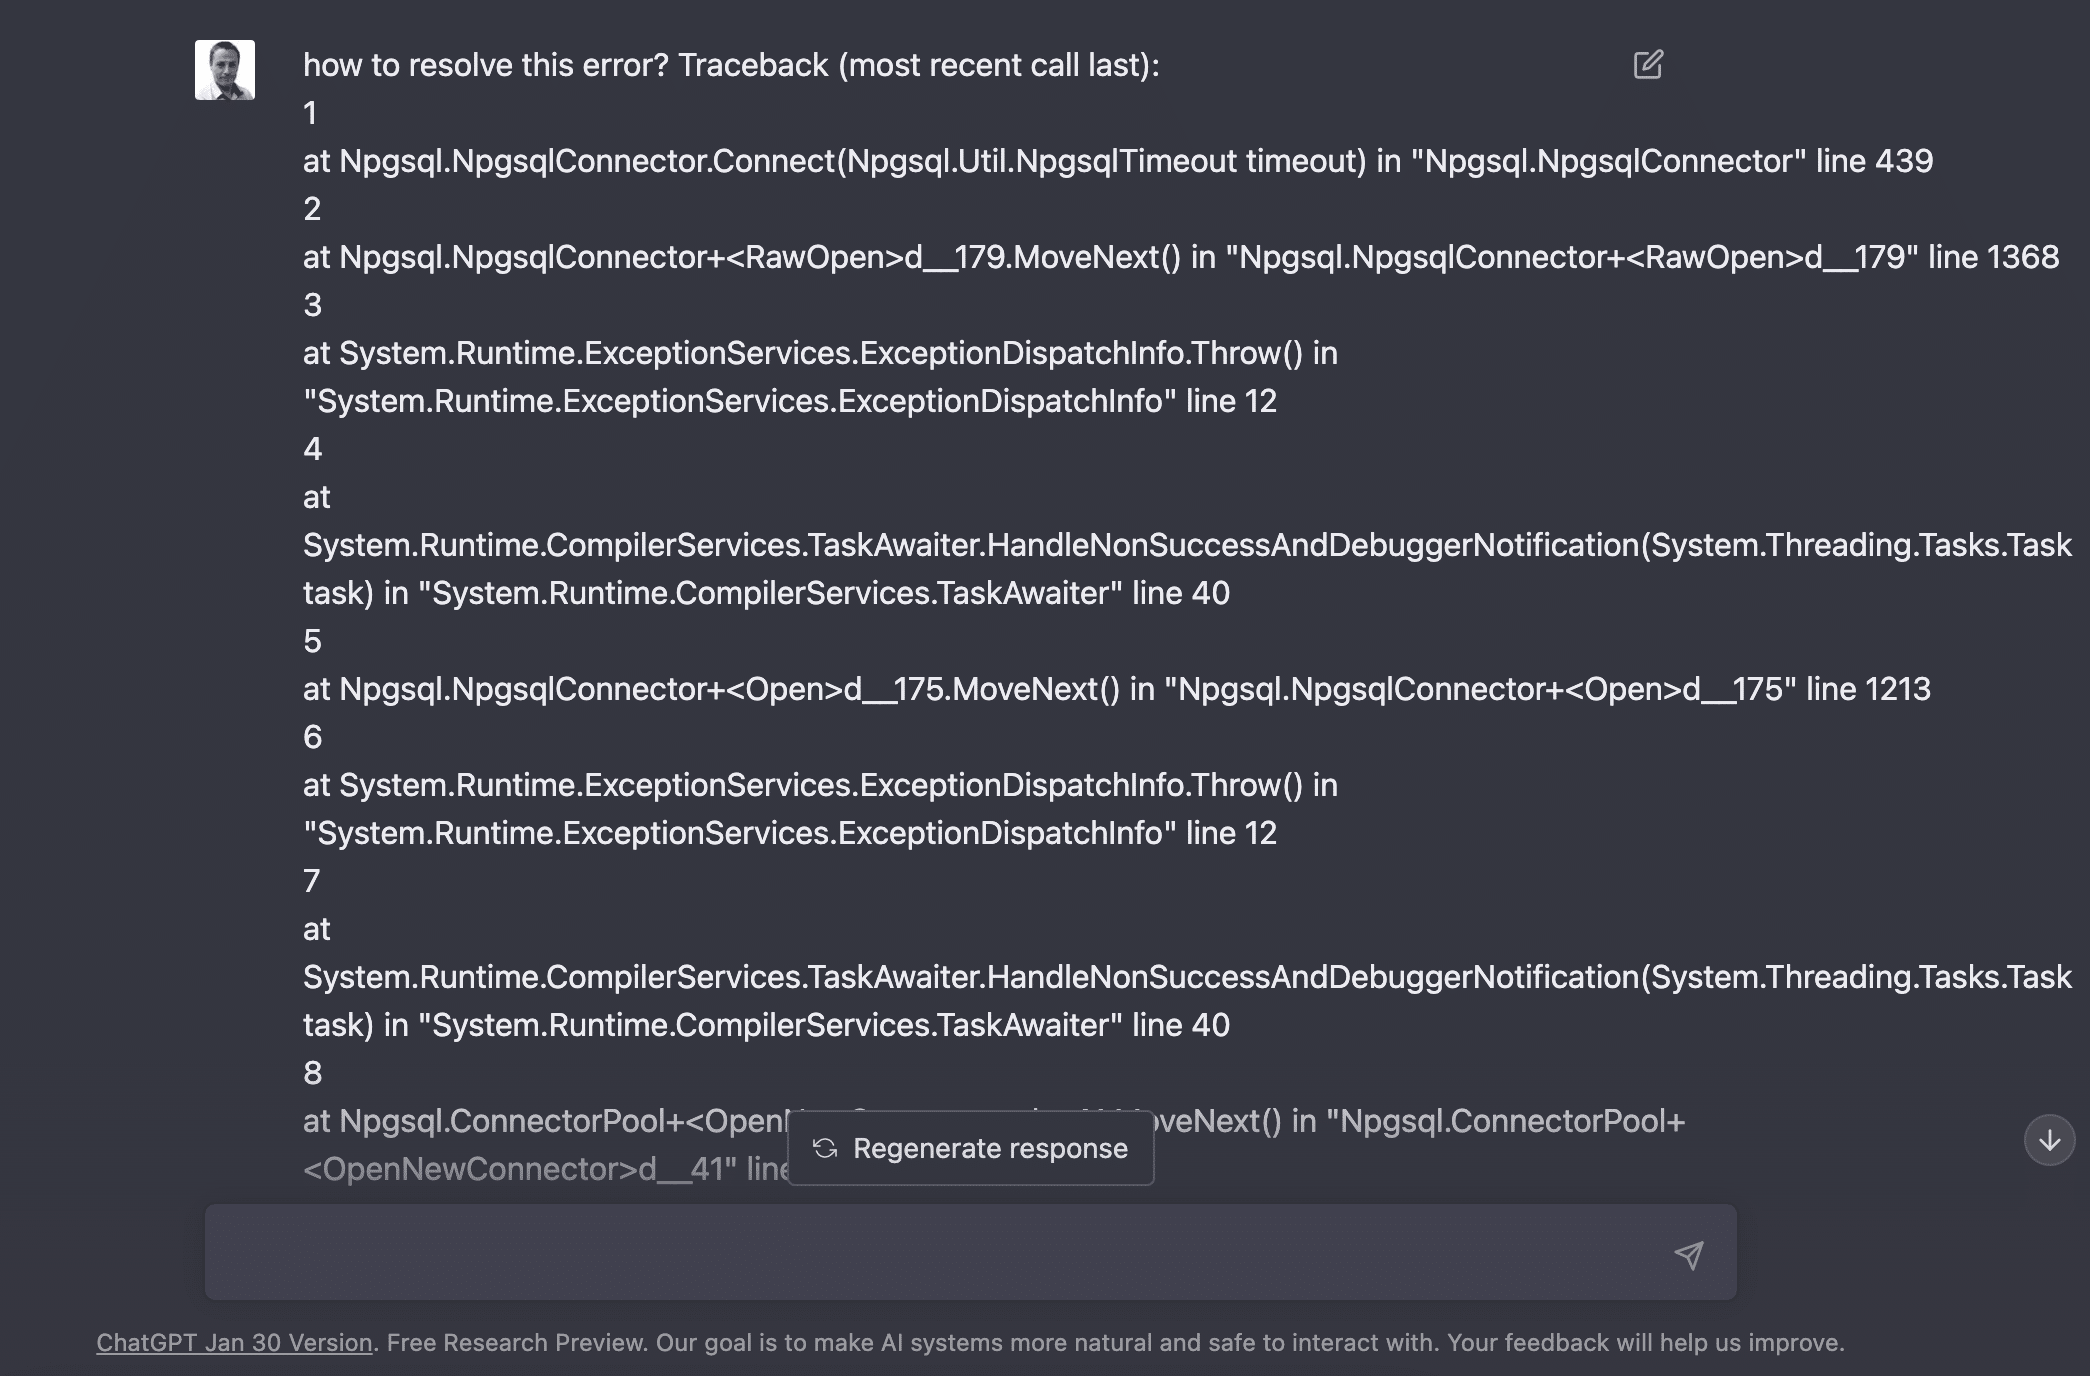
Task: Click the NpgsqlConnector.Connect line 439 text
Action: pos(1118,161)
